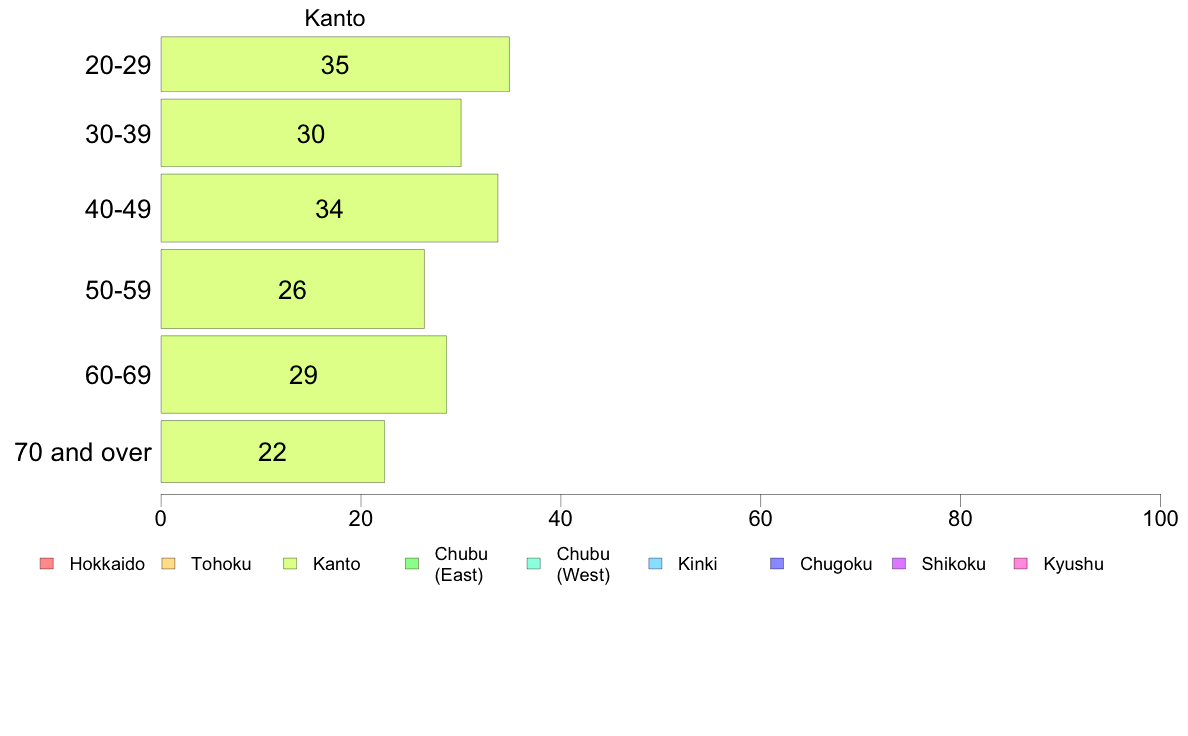Click the 70 and over axis label
1188x736 pixels.
pos(83,453)
